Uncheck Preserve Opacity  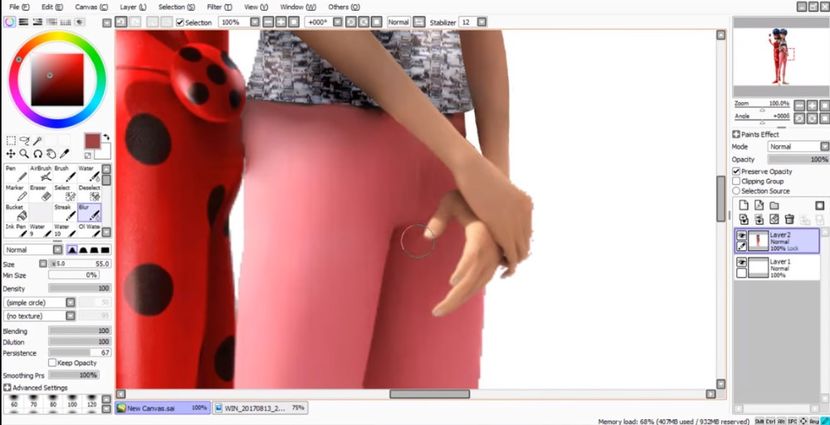[736, 171]
